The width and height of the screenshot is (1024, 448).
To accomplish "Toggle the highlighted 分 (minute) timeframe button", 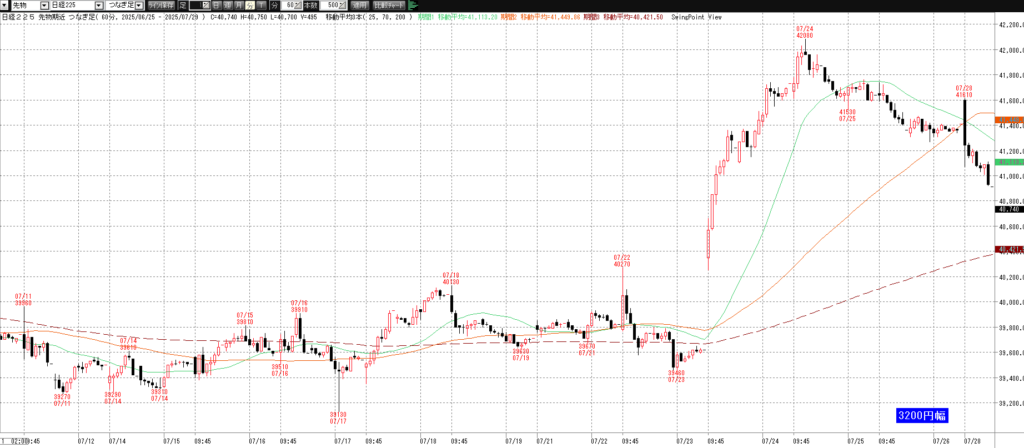I will coord(249,7).
